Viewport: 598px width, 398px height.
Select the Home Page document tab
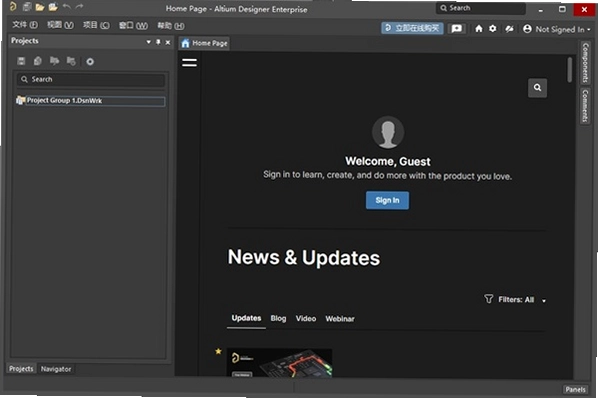[204, 43]
